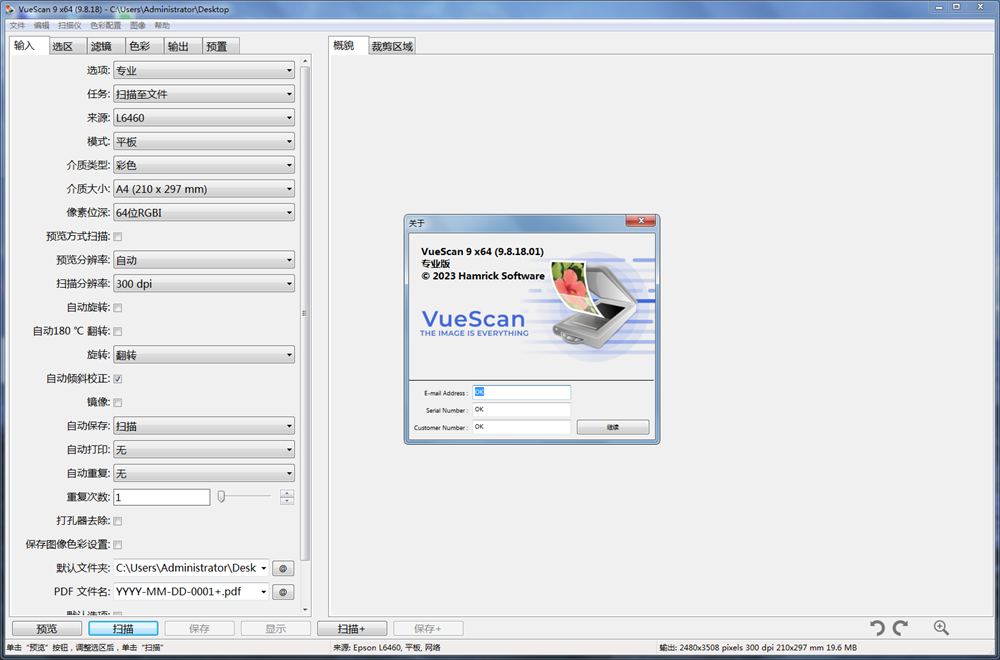Screen dimensions: 1000x660
Task: Open the 帮助 menu
Action: click(x=162, y=26)
